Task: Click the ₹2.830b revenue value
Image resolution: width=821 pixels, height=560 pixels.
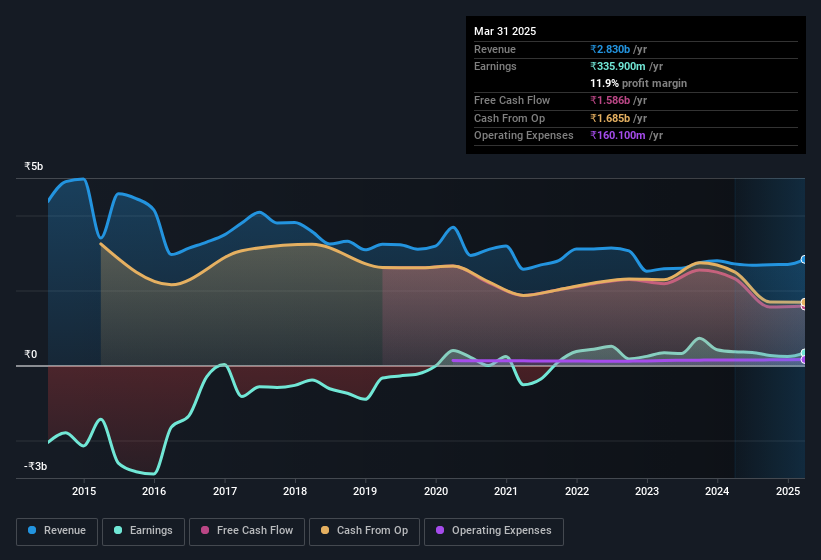Action: pos(610,49)
